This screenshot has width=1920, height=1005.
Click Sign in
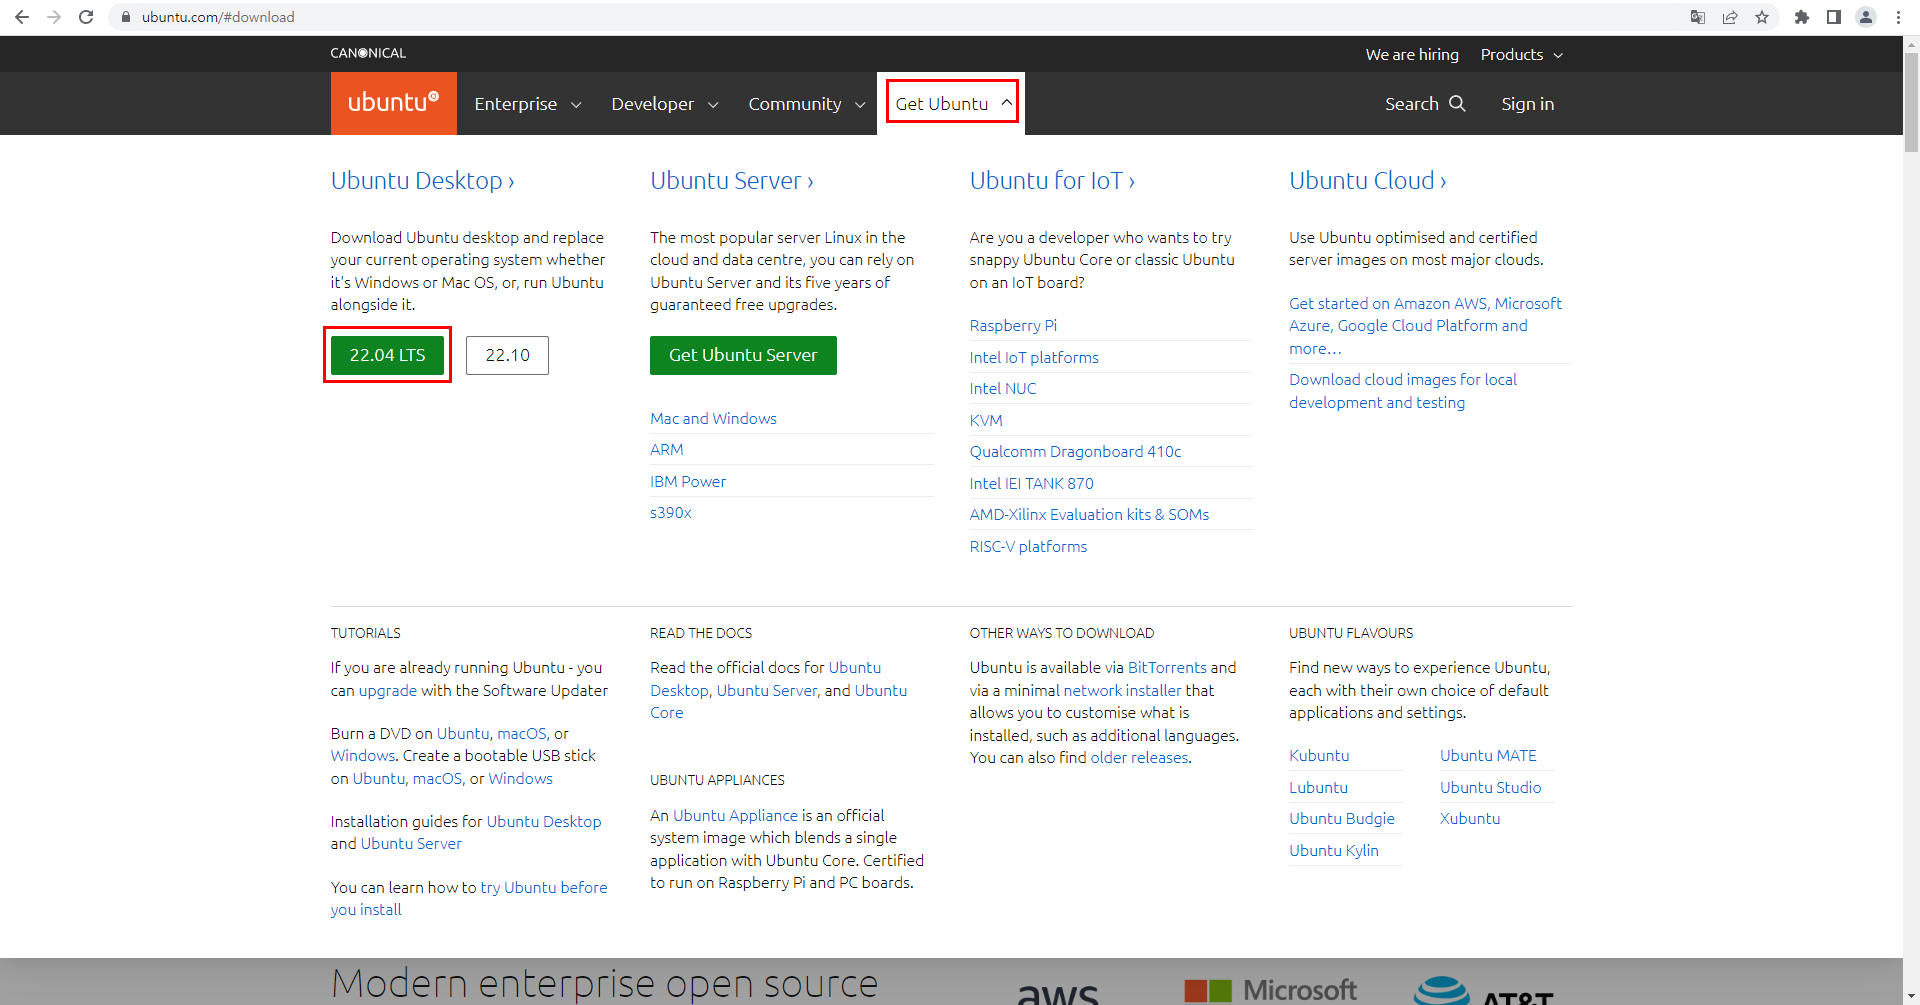tap(1527, 104)
